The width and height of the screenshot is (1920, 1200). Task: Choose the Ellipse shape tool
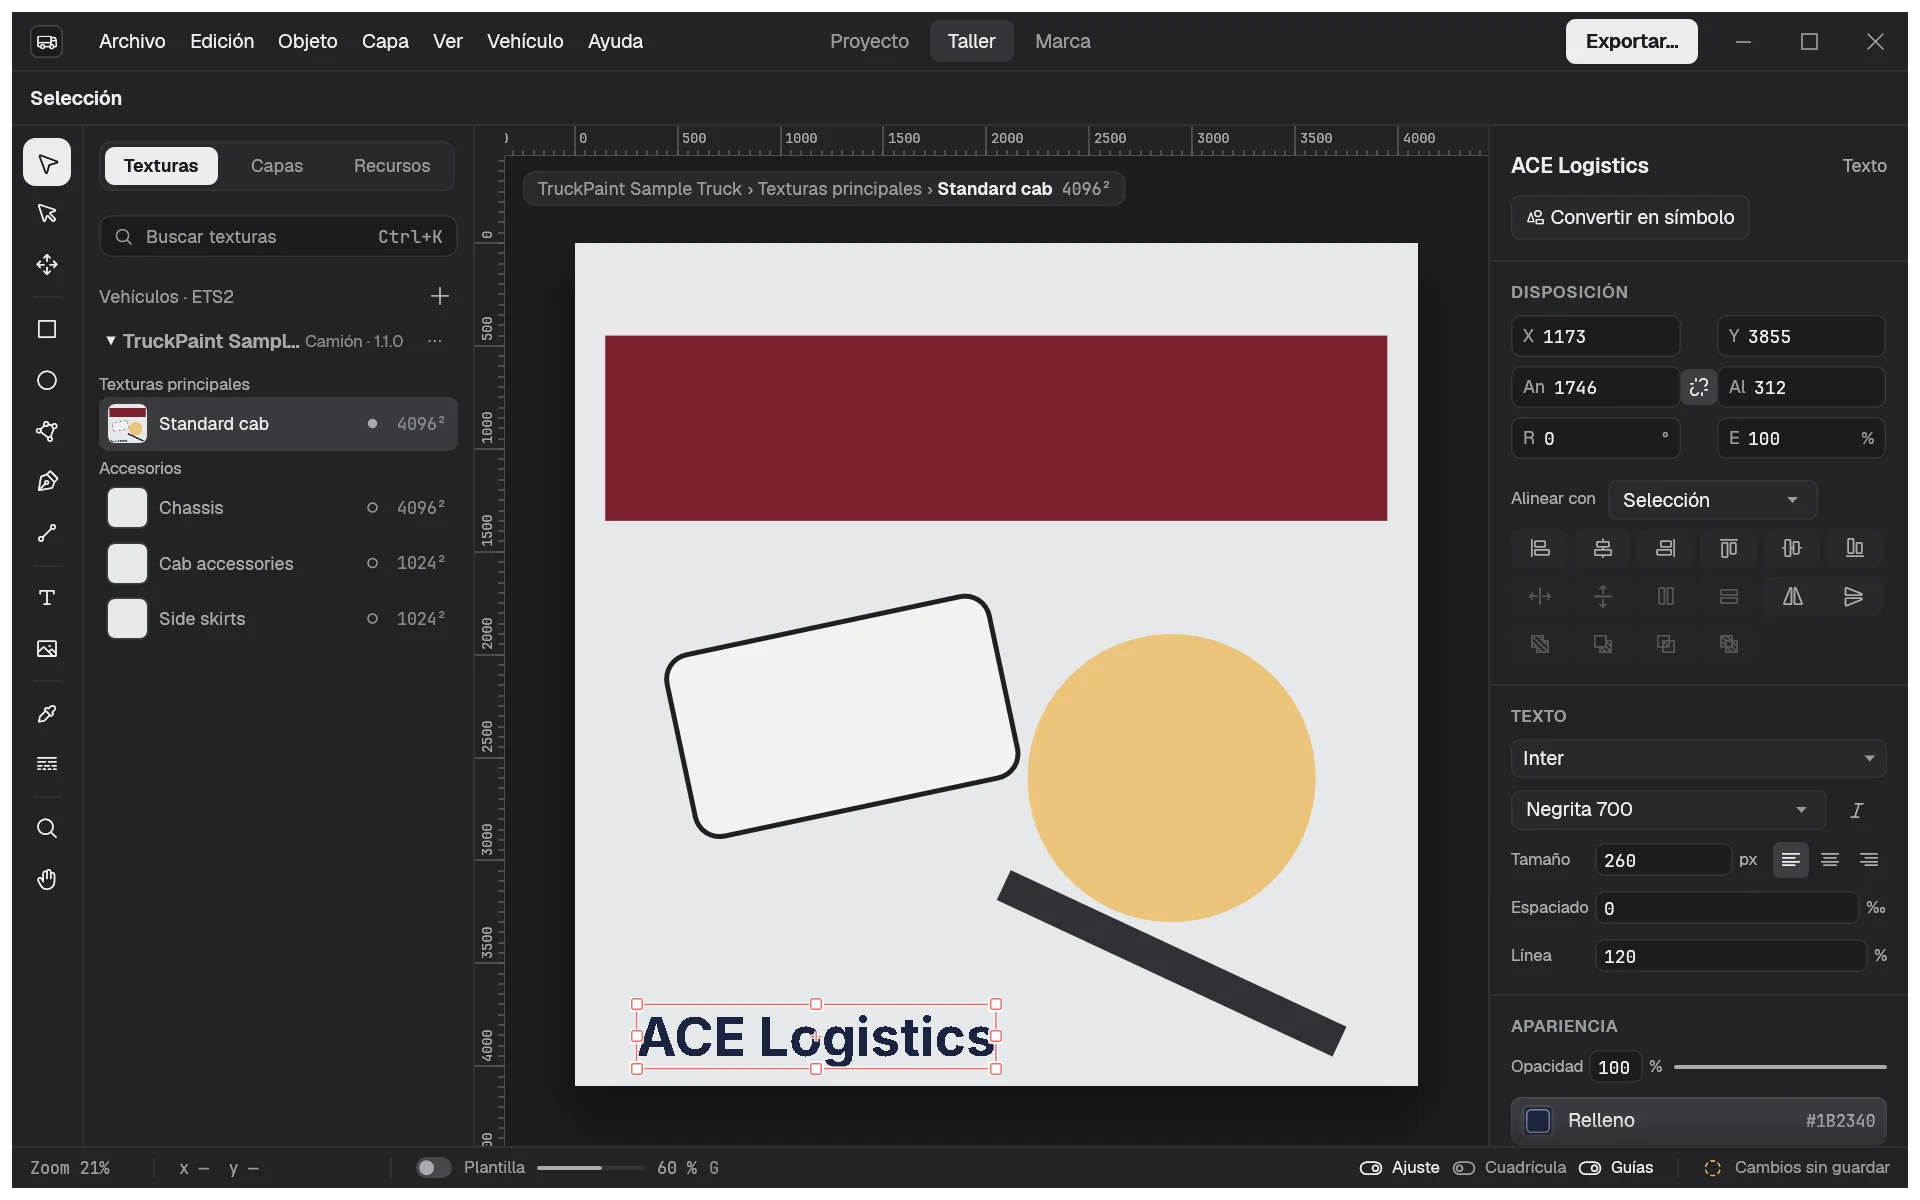click(47, 380)
